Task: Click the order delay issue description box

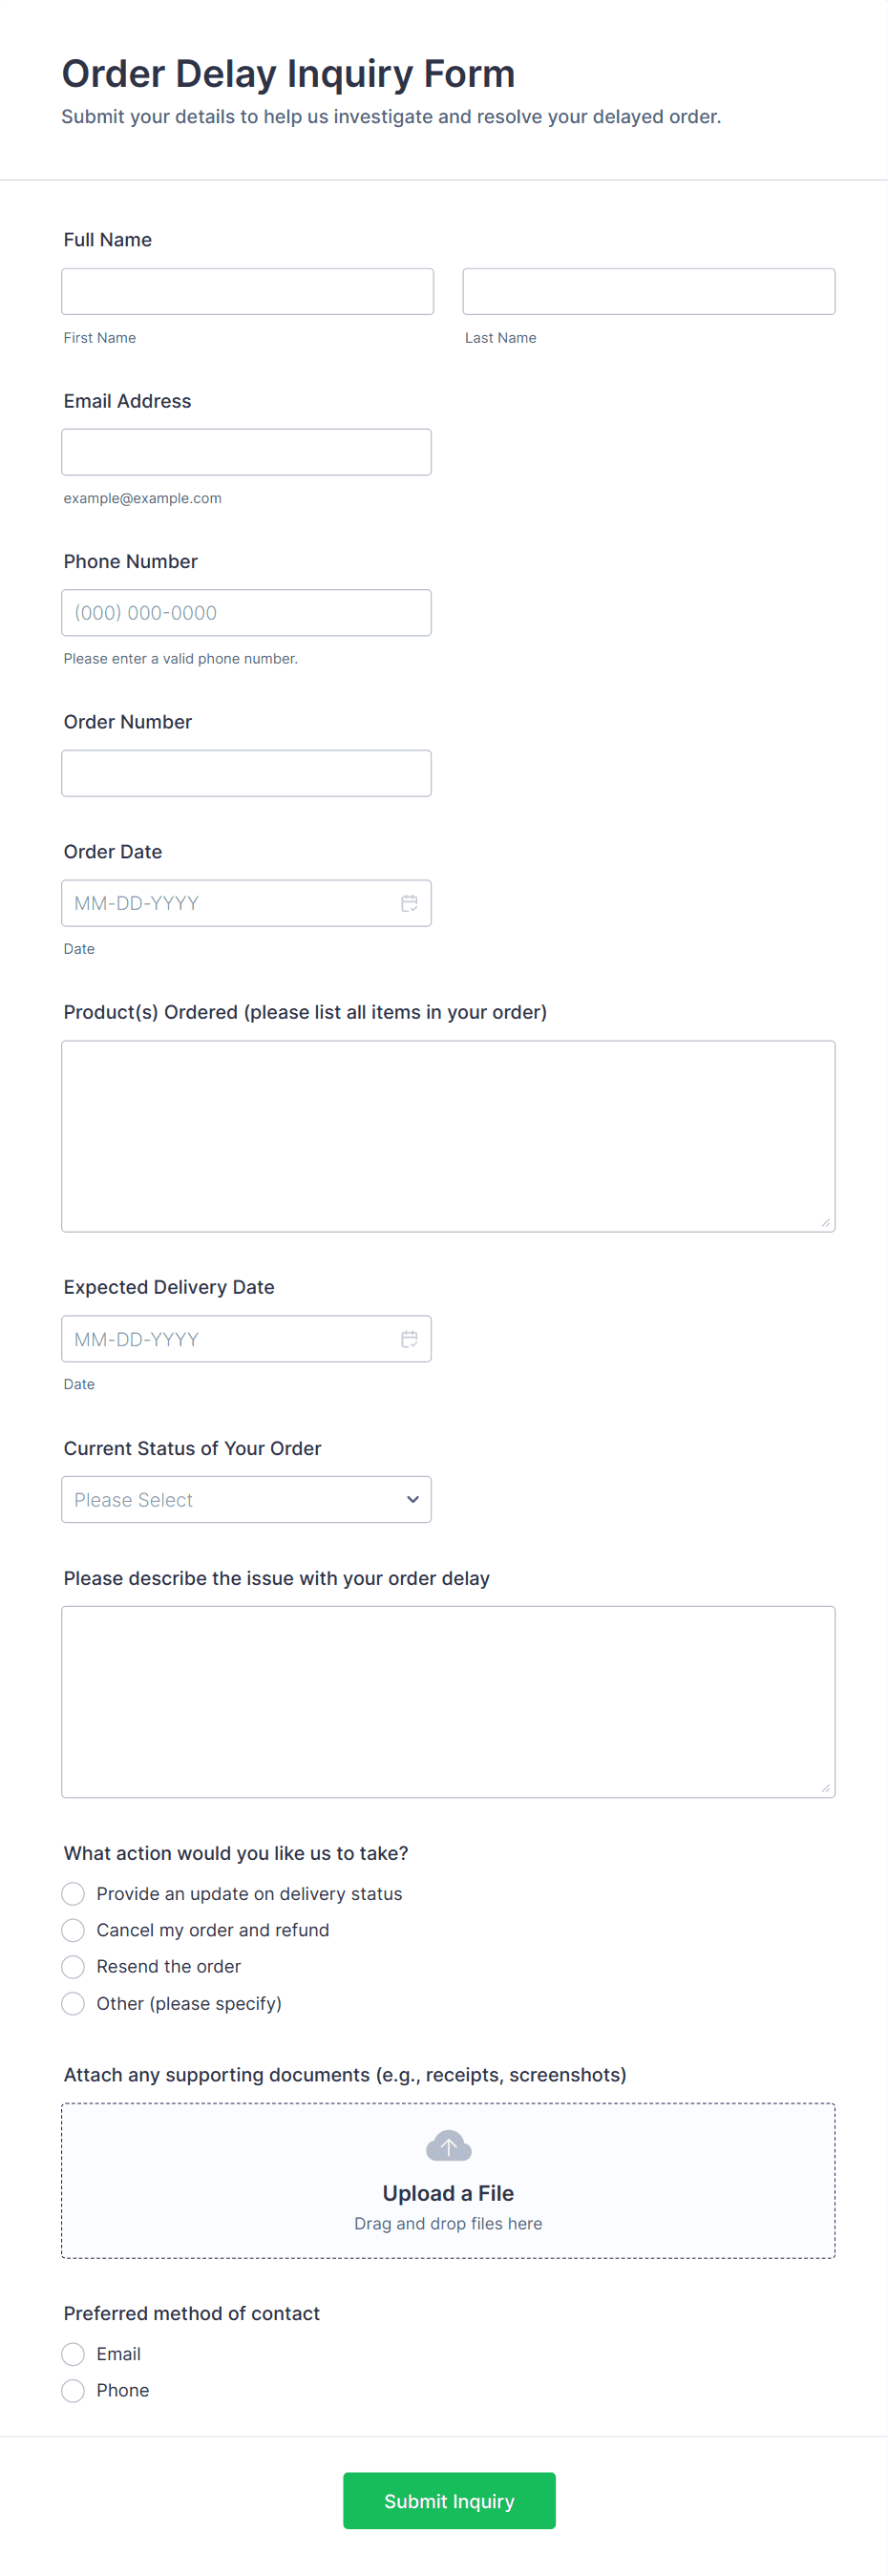Action: [448, 1702]
